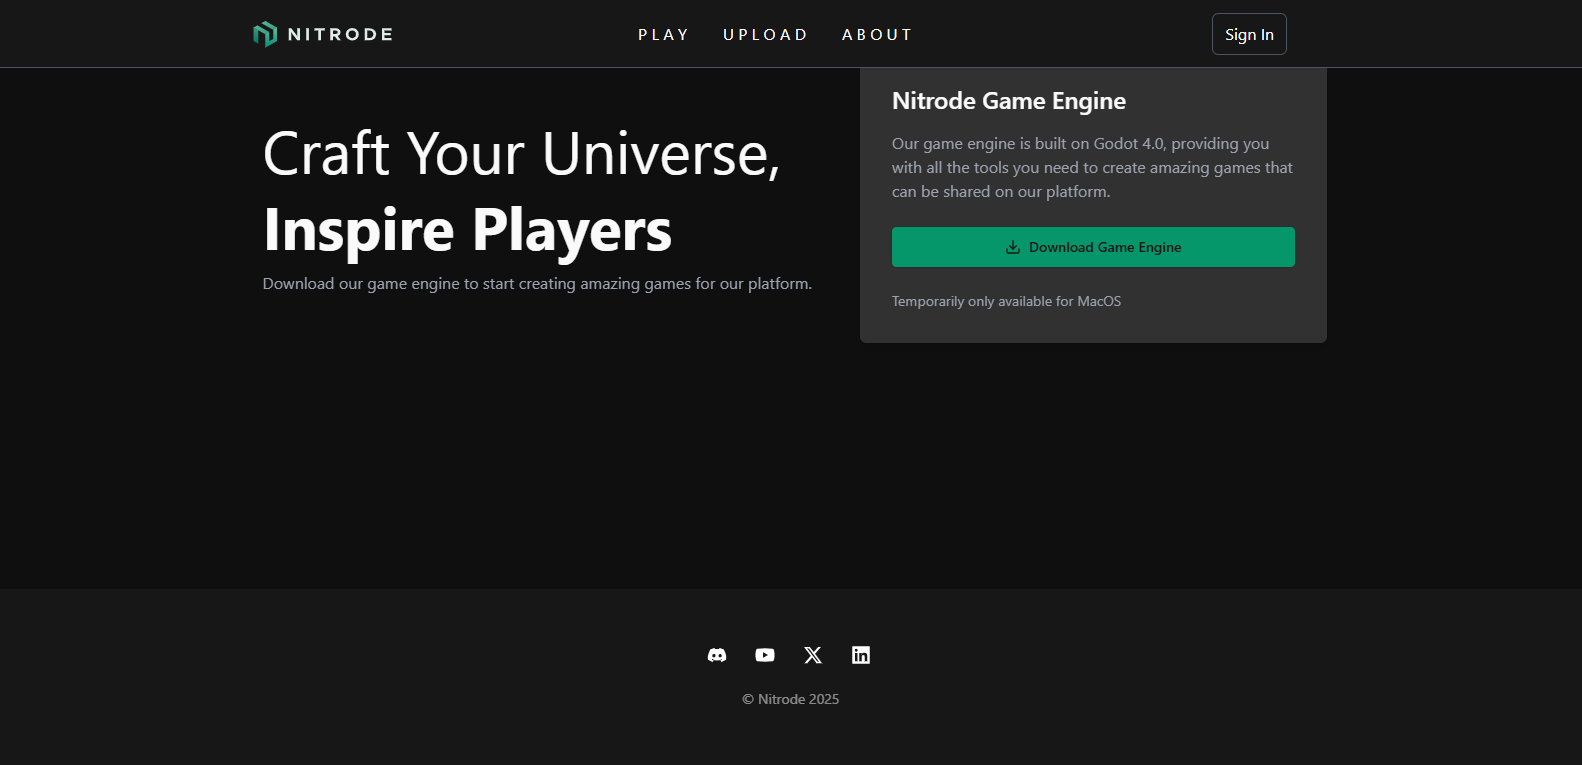Viewport: 1582px width, 765px height.
Task: Select the Nitrode Game Engine heading
Action: click(x=1009, y=101)
